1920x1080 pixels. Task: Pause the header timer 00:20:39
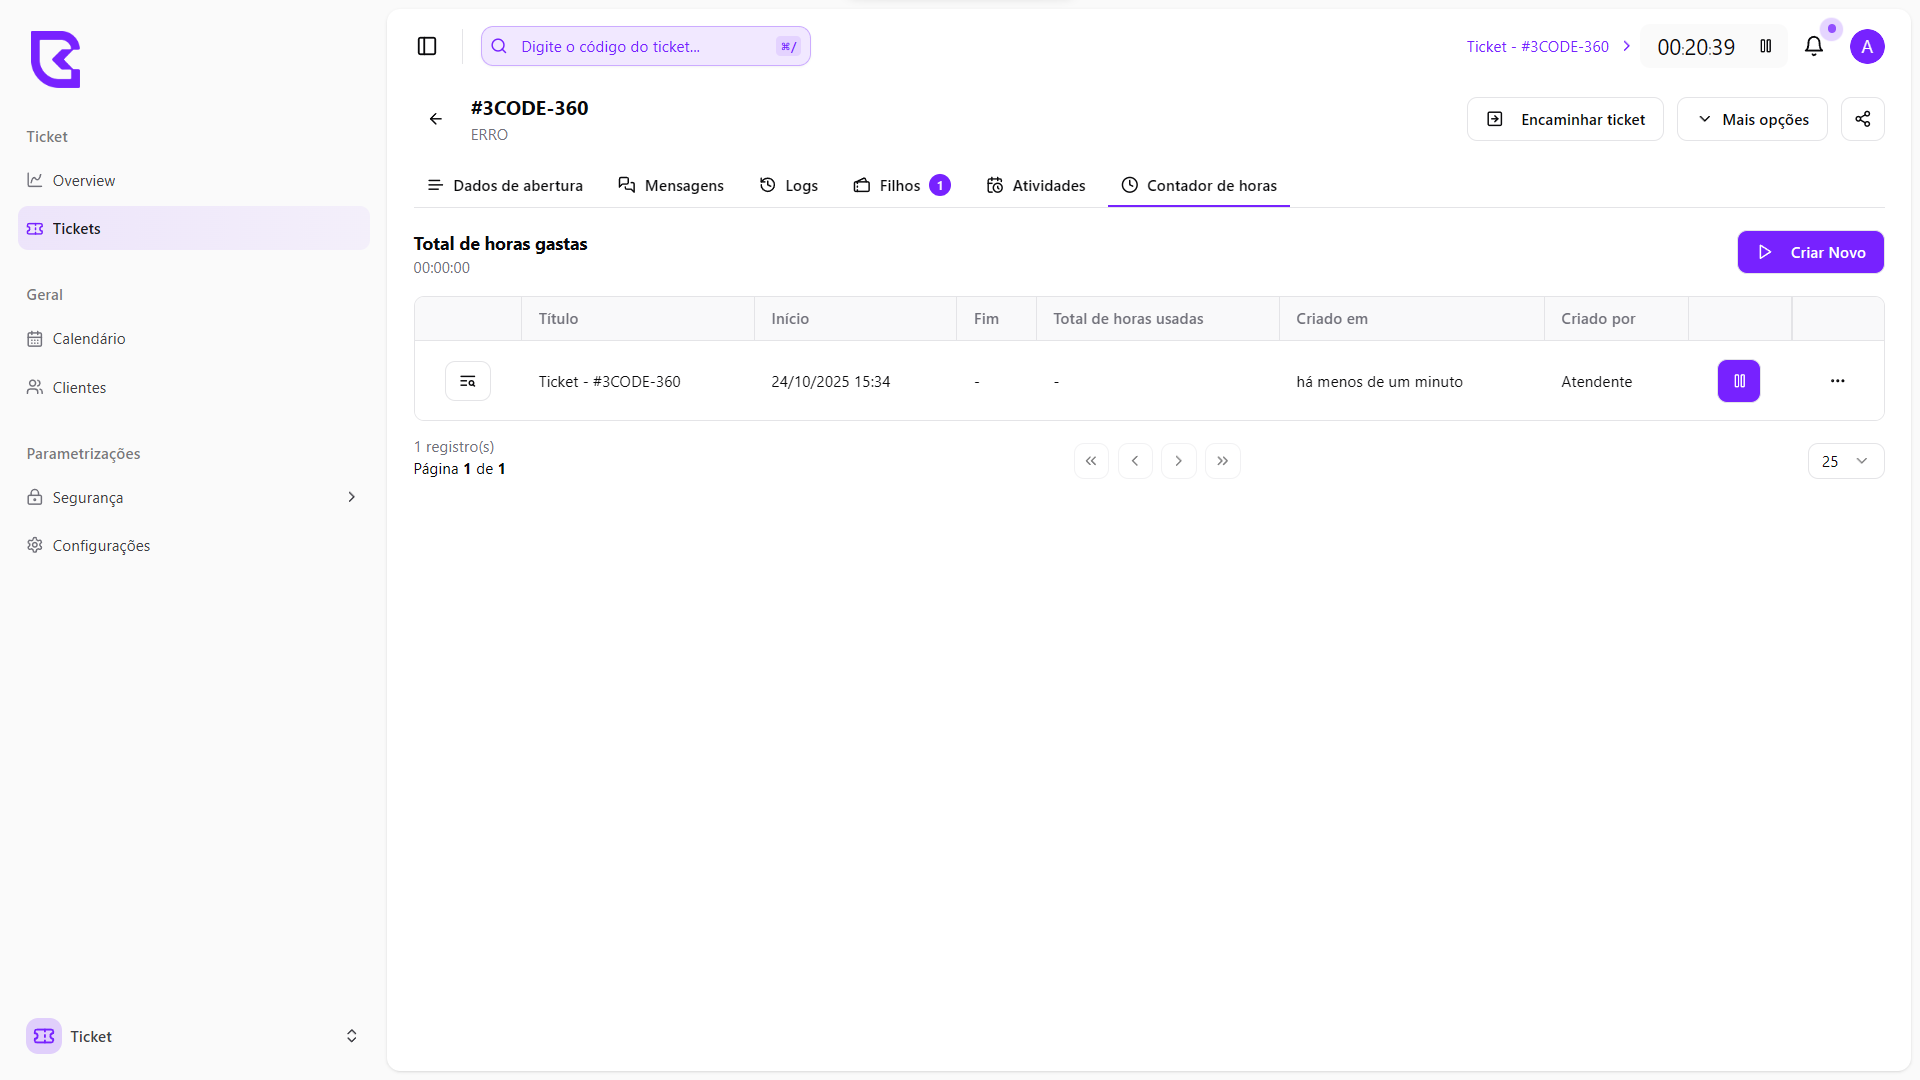coord(1766,46)
